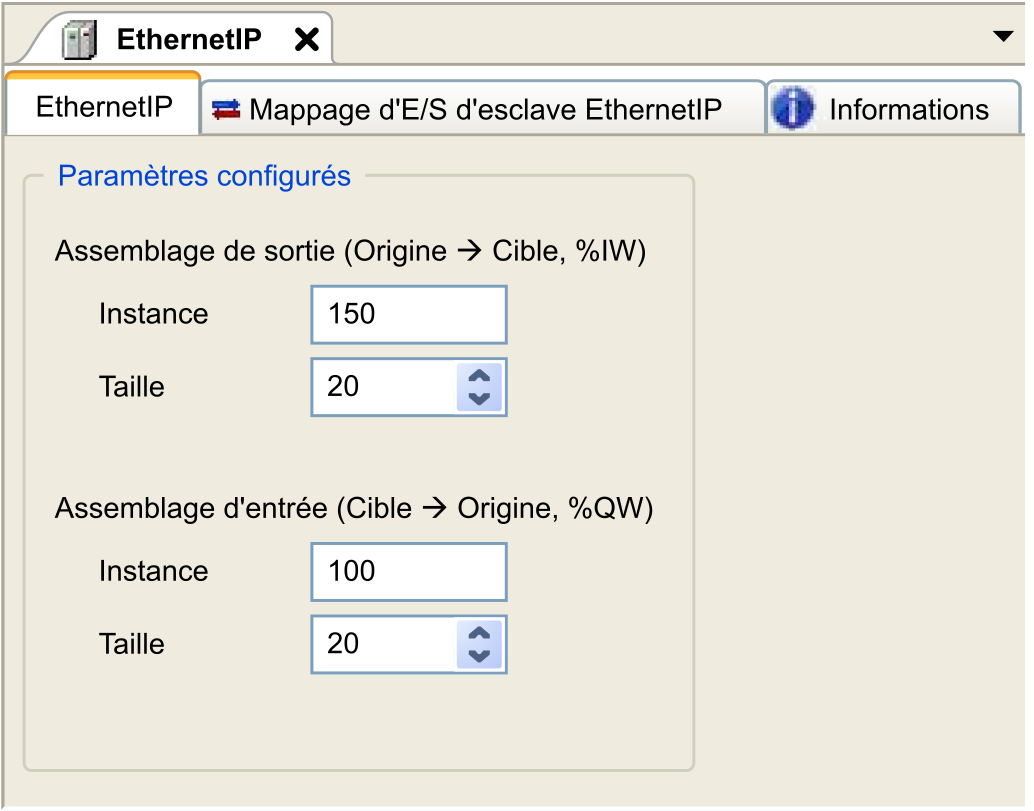Close the EthernetIP editor tab with X
This screenshot has width=1034, height=811.
pos(307,40)
